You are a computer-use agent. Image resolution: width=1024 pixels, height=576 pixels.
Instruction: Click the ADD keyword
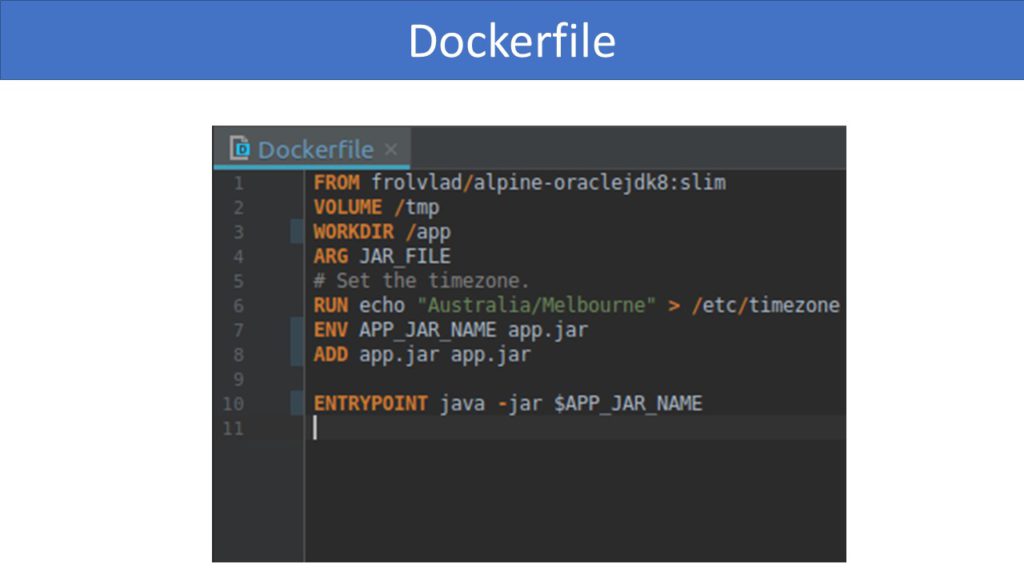click(x=330, y=355)
